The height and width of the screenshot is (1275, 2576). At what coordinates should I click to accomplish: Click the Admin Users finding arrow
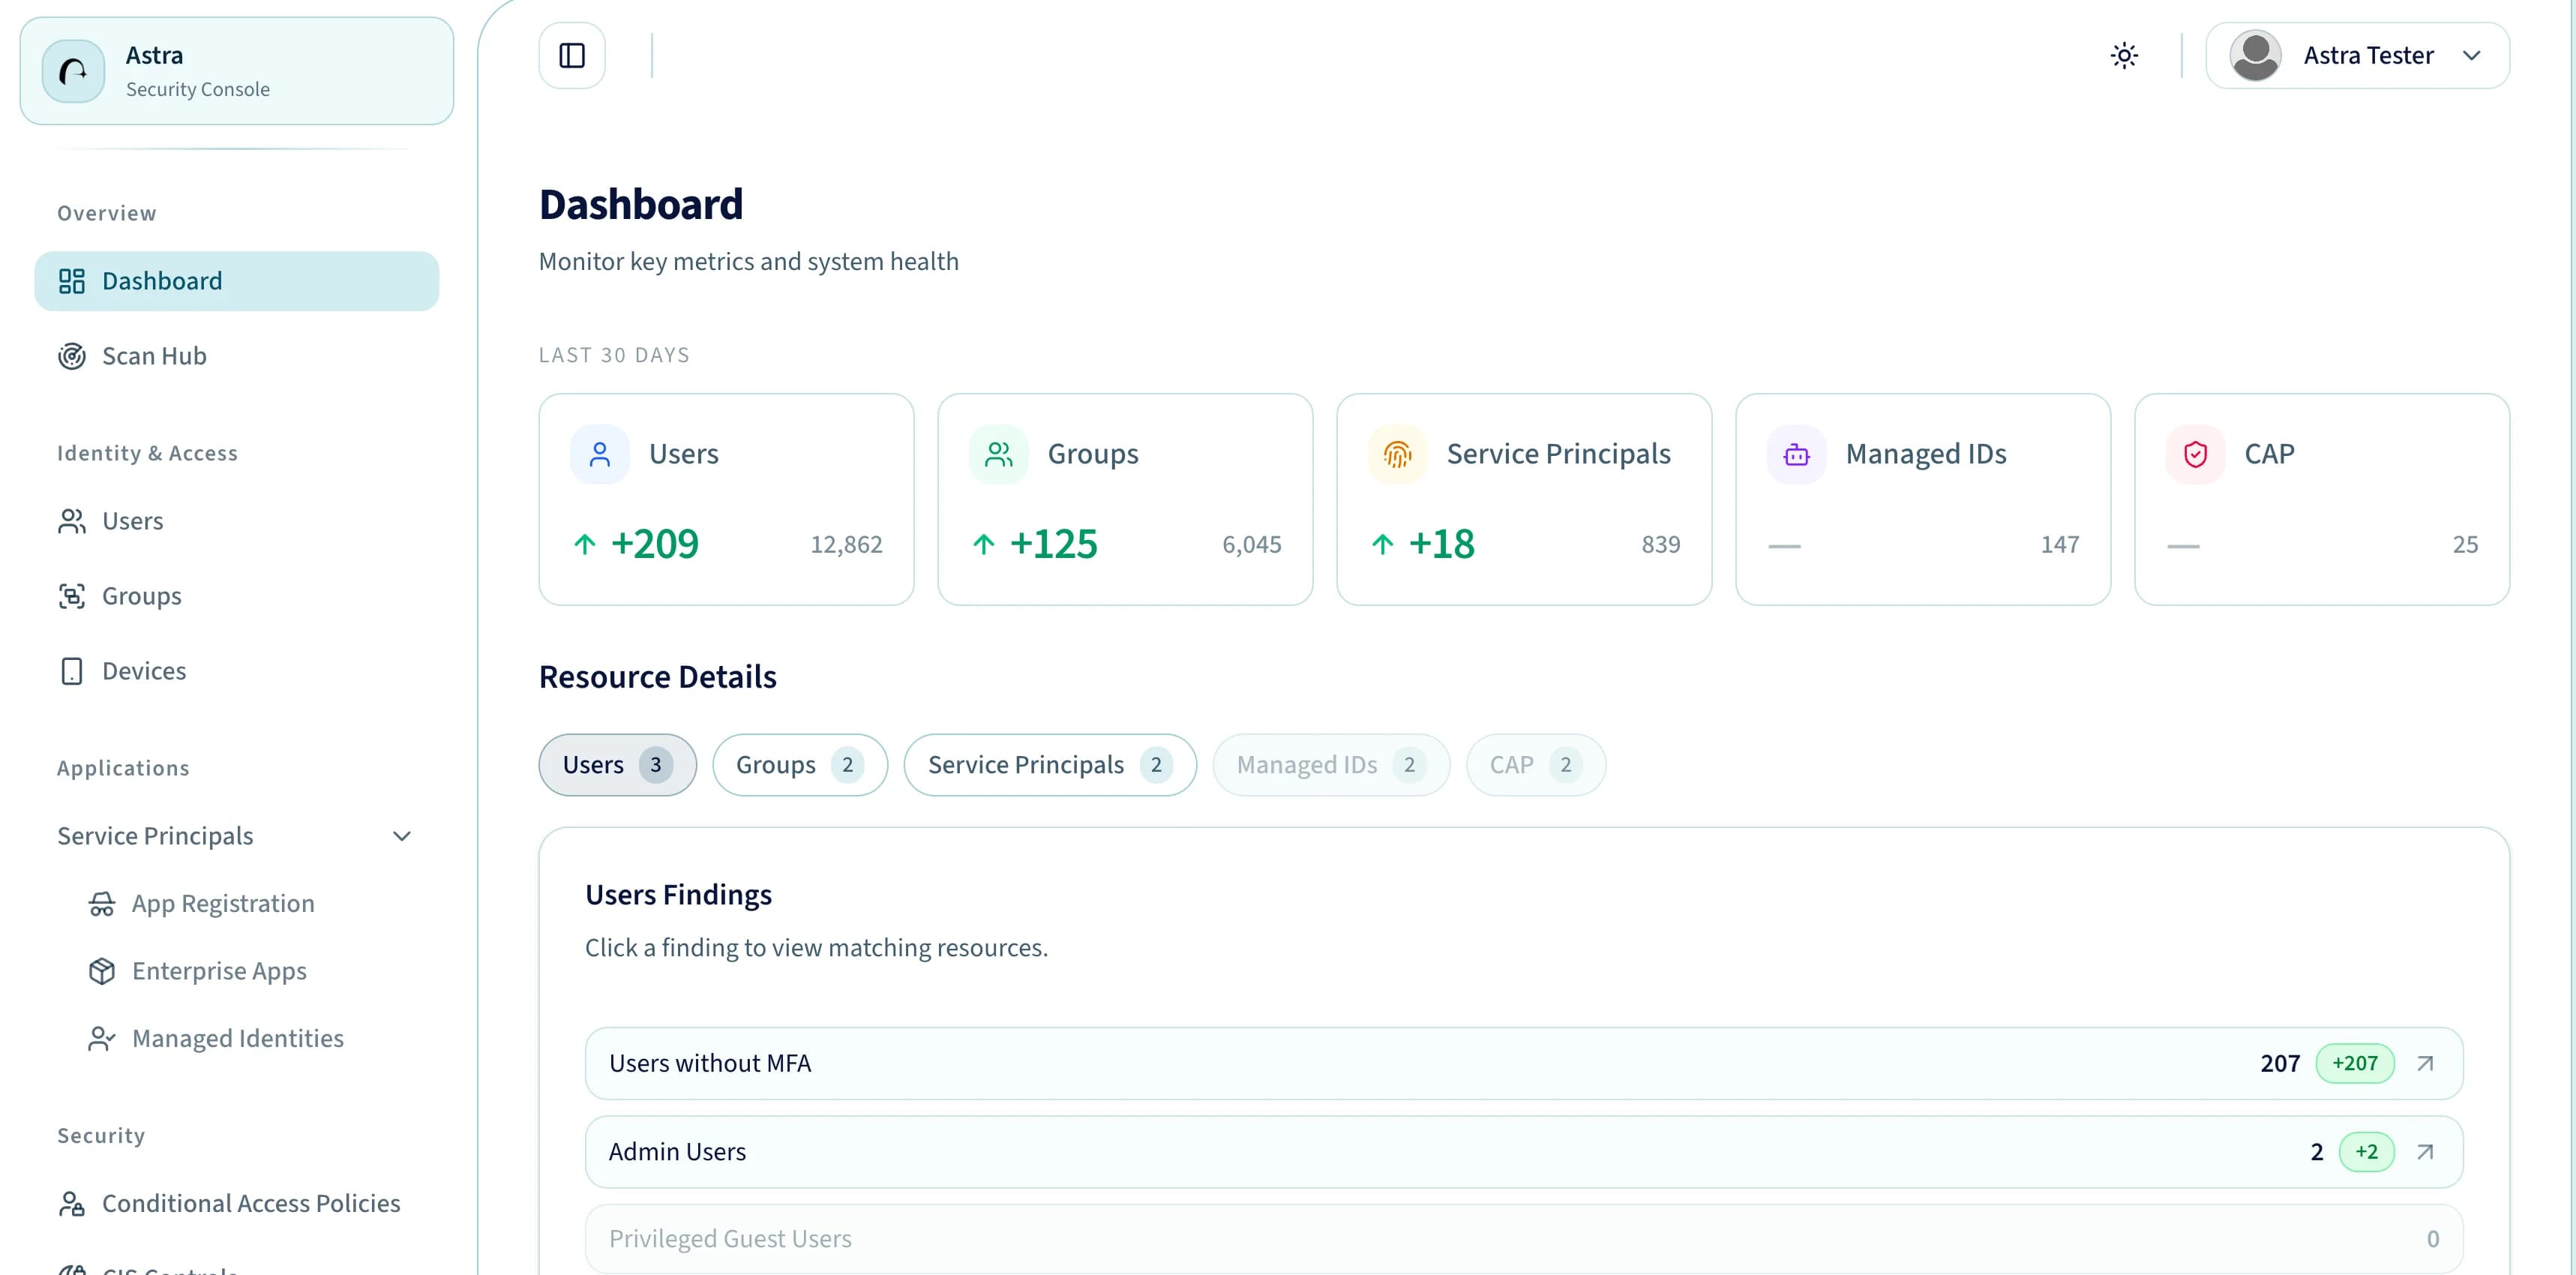coord(2425,1151)
